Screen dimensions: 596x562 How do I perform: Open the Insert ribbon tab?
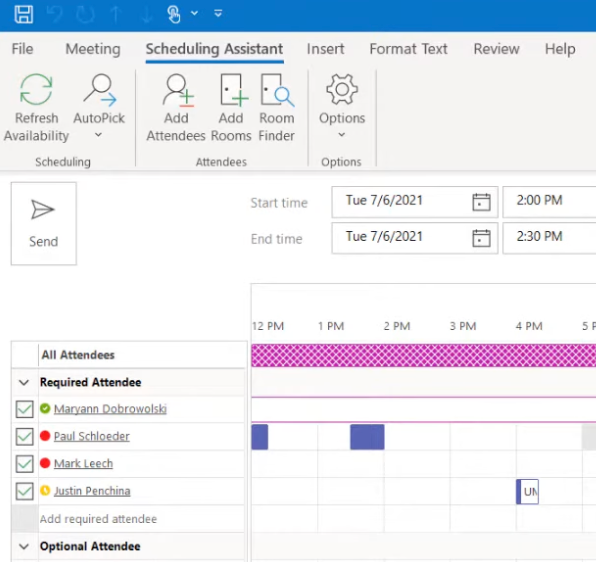coord(325,49)
